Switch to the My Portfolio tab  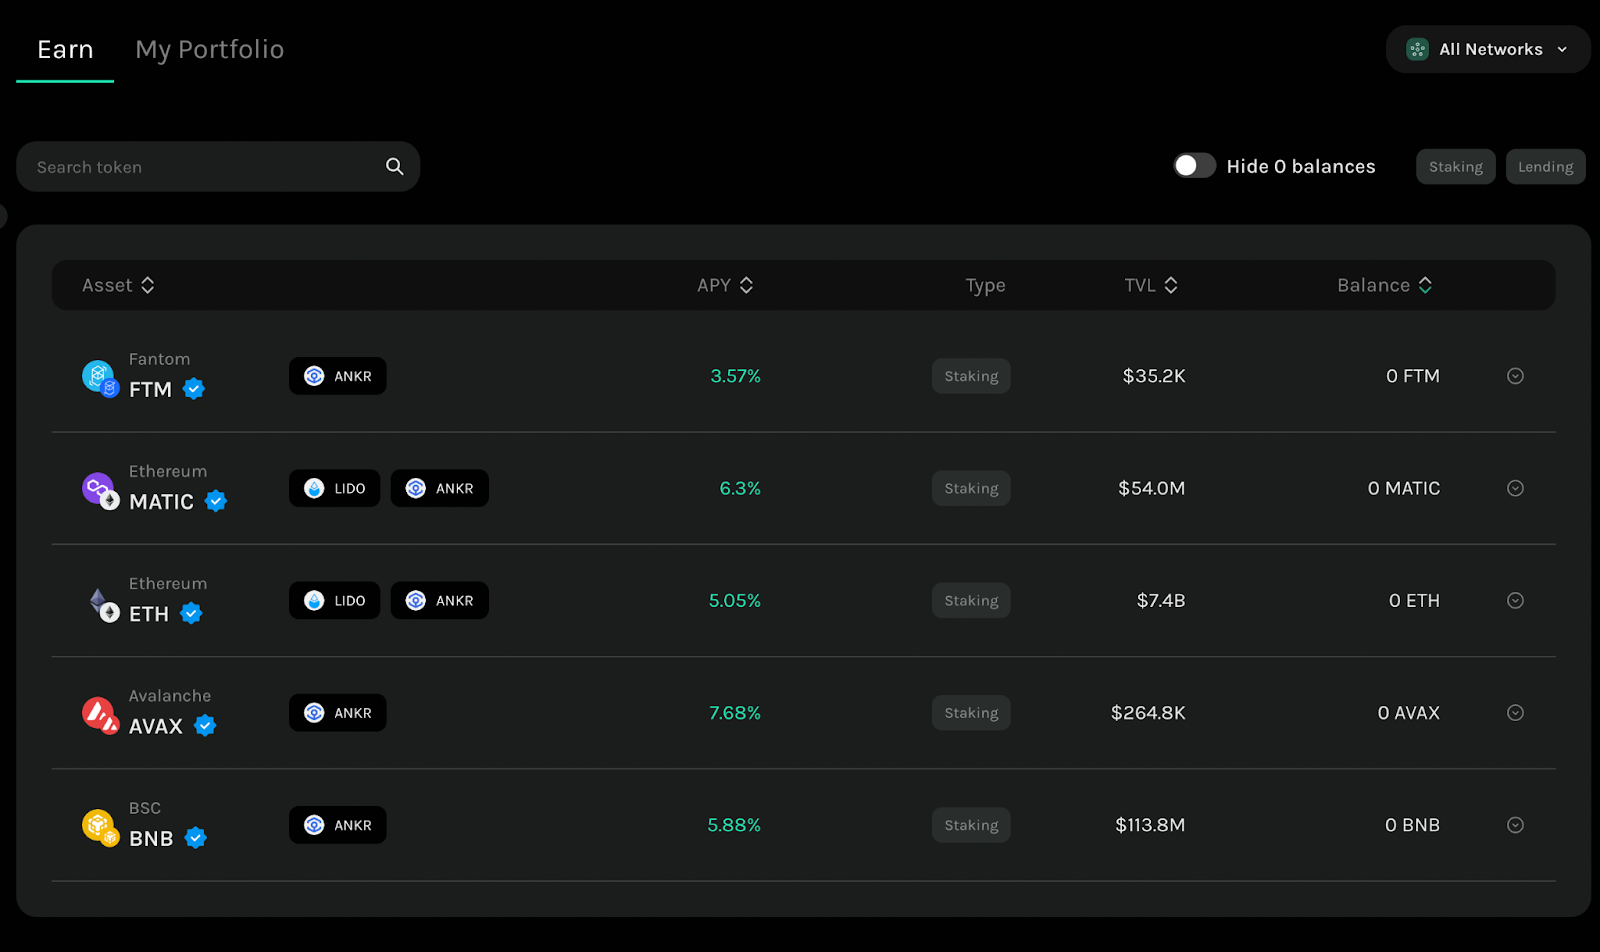[x=210, y=49]
